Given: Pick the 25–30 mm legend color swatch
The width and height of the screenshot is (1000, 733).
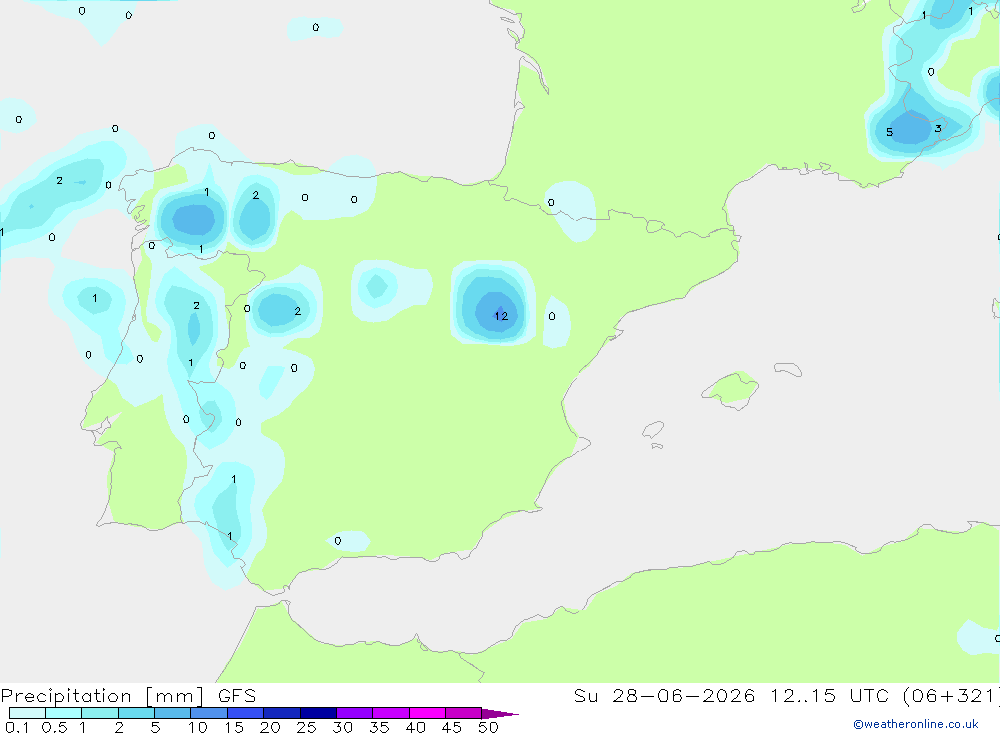Looking at the screenshot, I should coord(318,713).
